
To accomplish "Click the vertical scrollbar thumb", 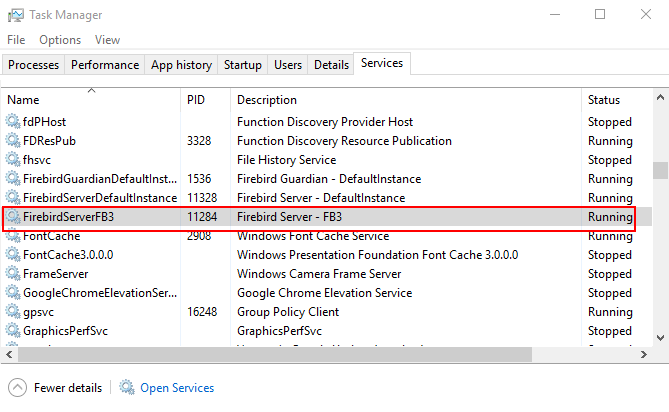I will tap(660, 171).
